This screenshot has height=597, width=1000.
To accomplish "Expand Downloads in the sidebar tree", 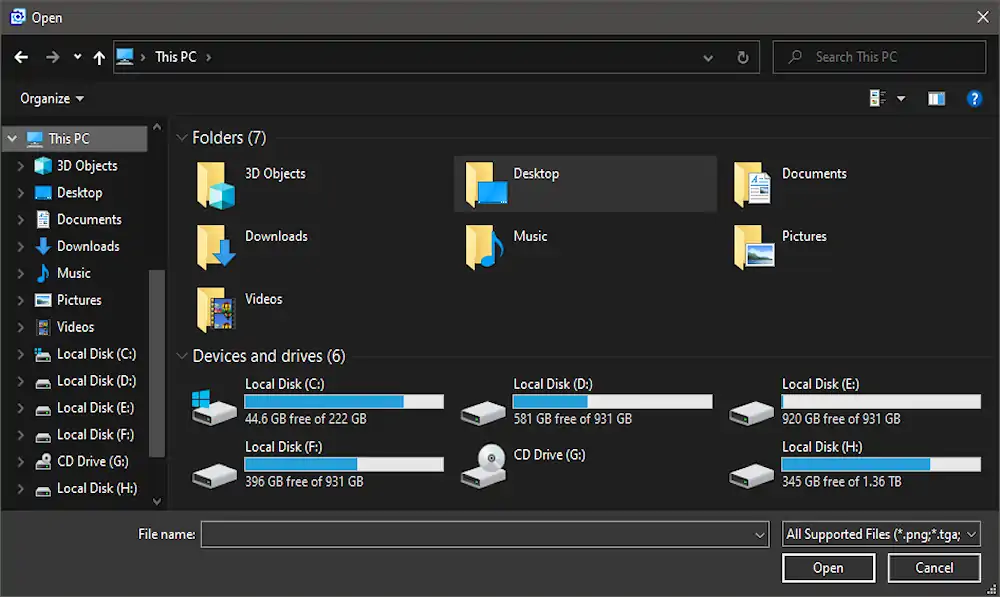I will pyautogui.click(x=20, y=247).
